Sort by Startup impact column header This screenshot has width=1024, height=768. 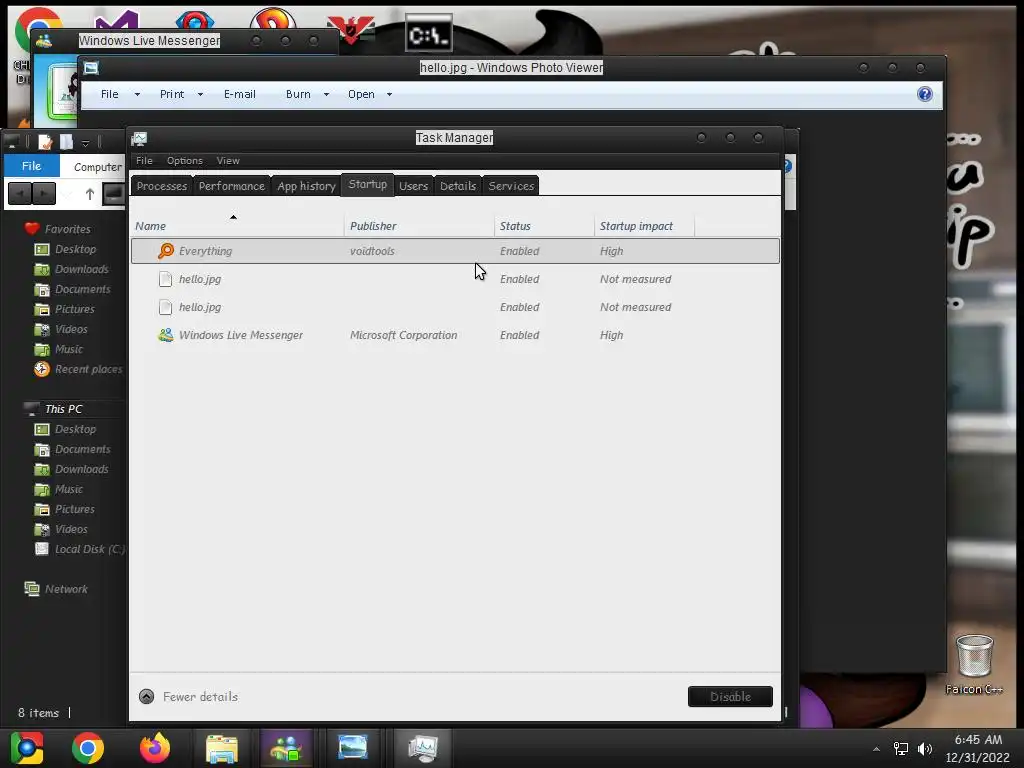pyautogui.click(x=644, y=226)
